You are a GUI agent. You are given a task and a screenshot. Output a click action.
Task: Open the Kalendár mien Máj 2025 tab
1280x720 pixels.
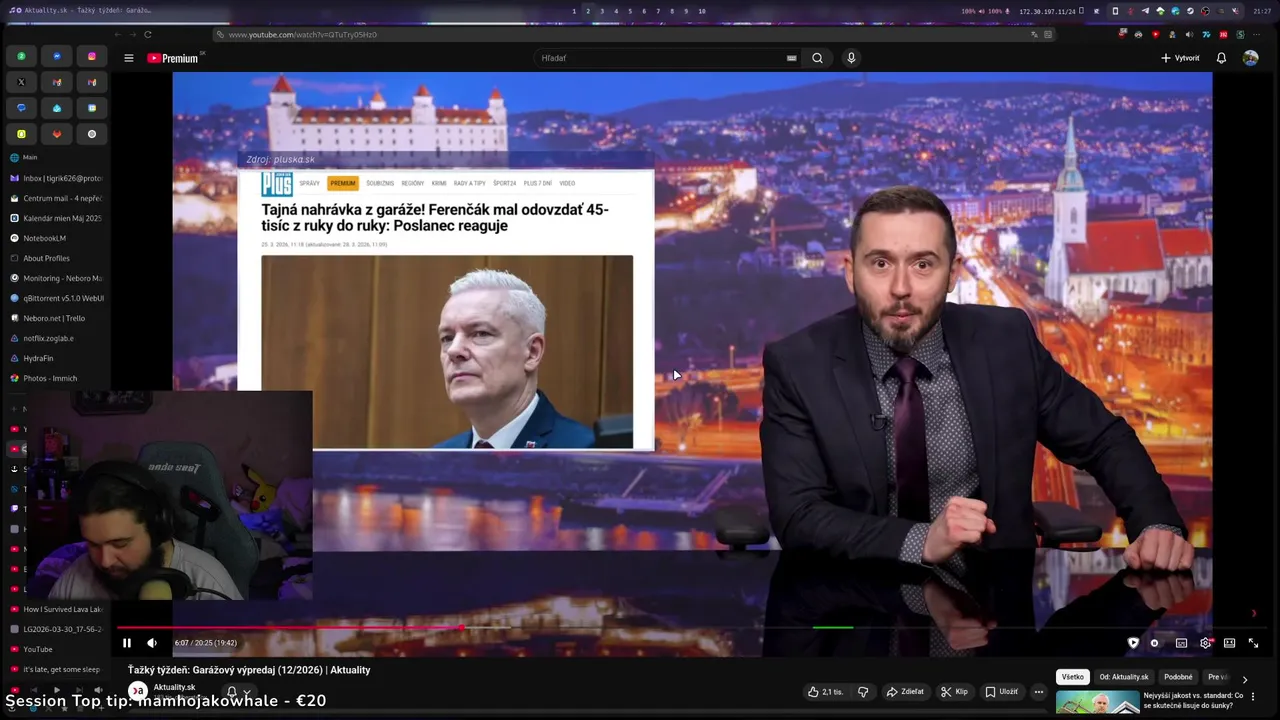[57, 218]
